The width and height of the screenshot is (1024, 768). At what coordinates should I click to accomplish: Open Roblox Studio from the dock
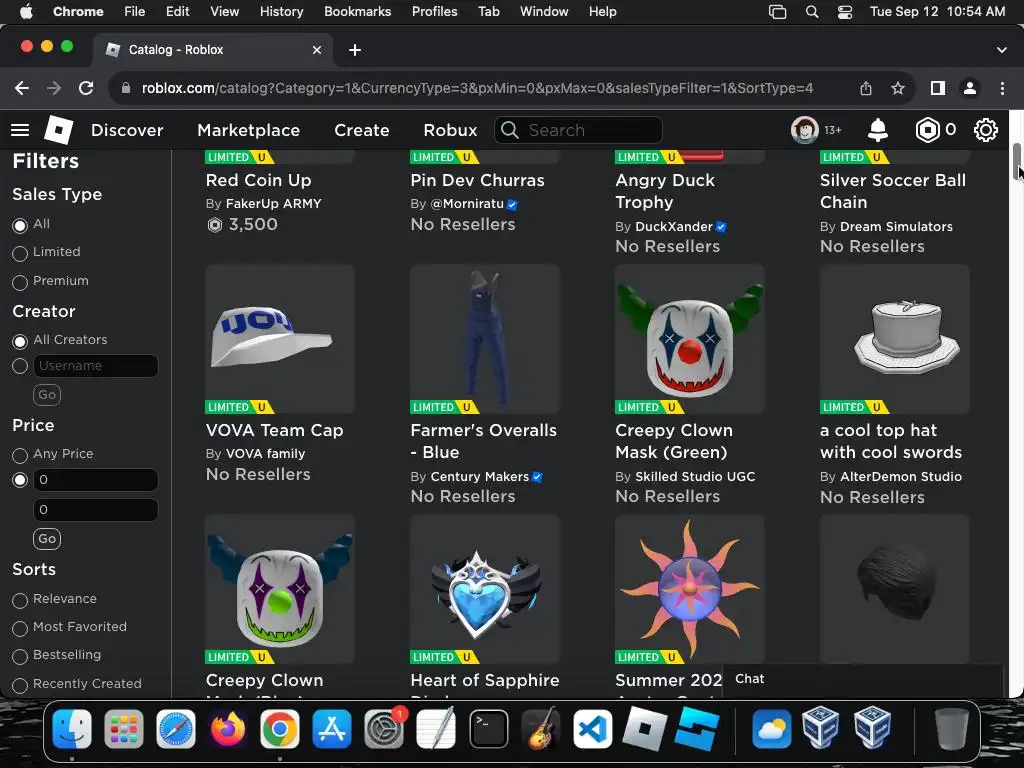(697, 729)
